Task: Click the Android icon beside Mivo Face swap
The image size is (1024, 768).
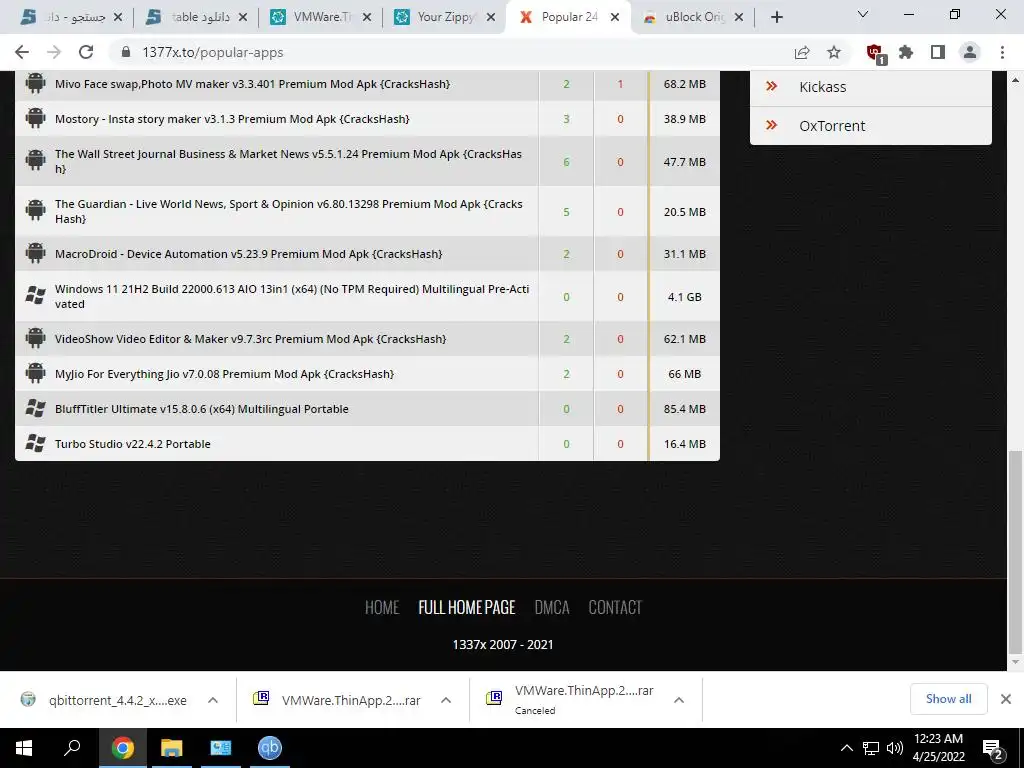Action: click(x=35, y=83)
